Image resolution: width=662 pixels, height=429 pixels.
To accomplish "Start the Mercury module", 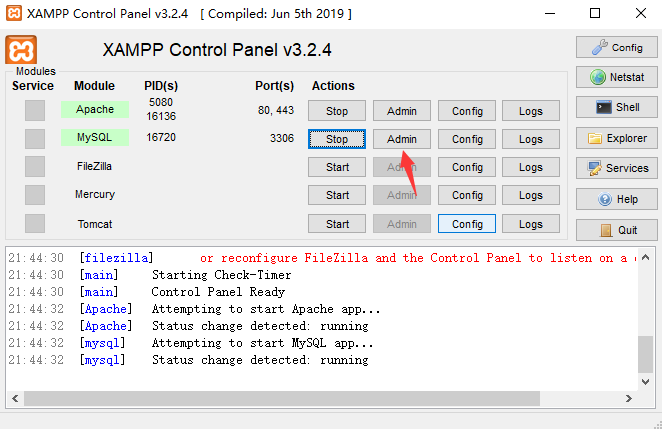I will pyautogui.click(x=337, y=195).
